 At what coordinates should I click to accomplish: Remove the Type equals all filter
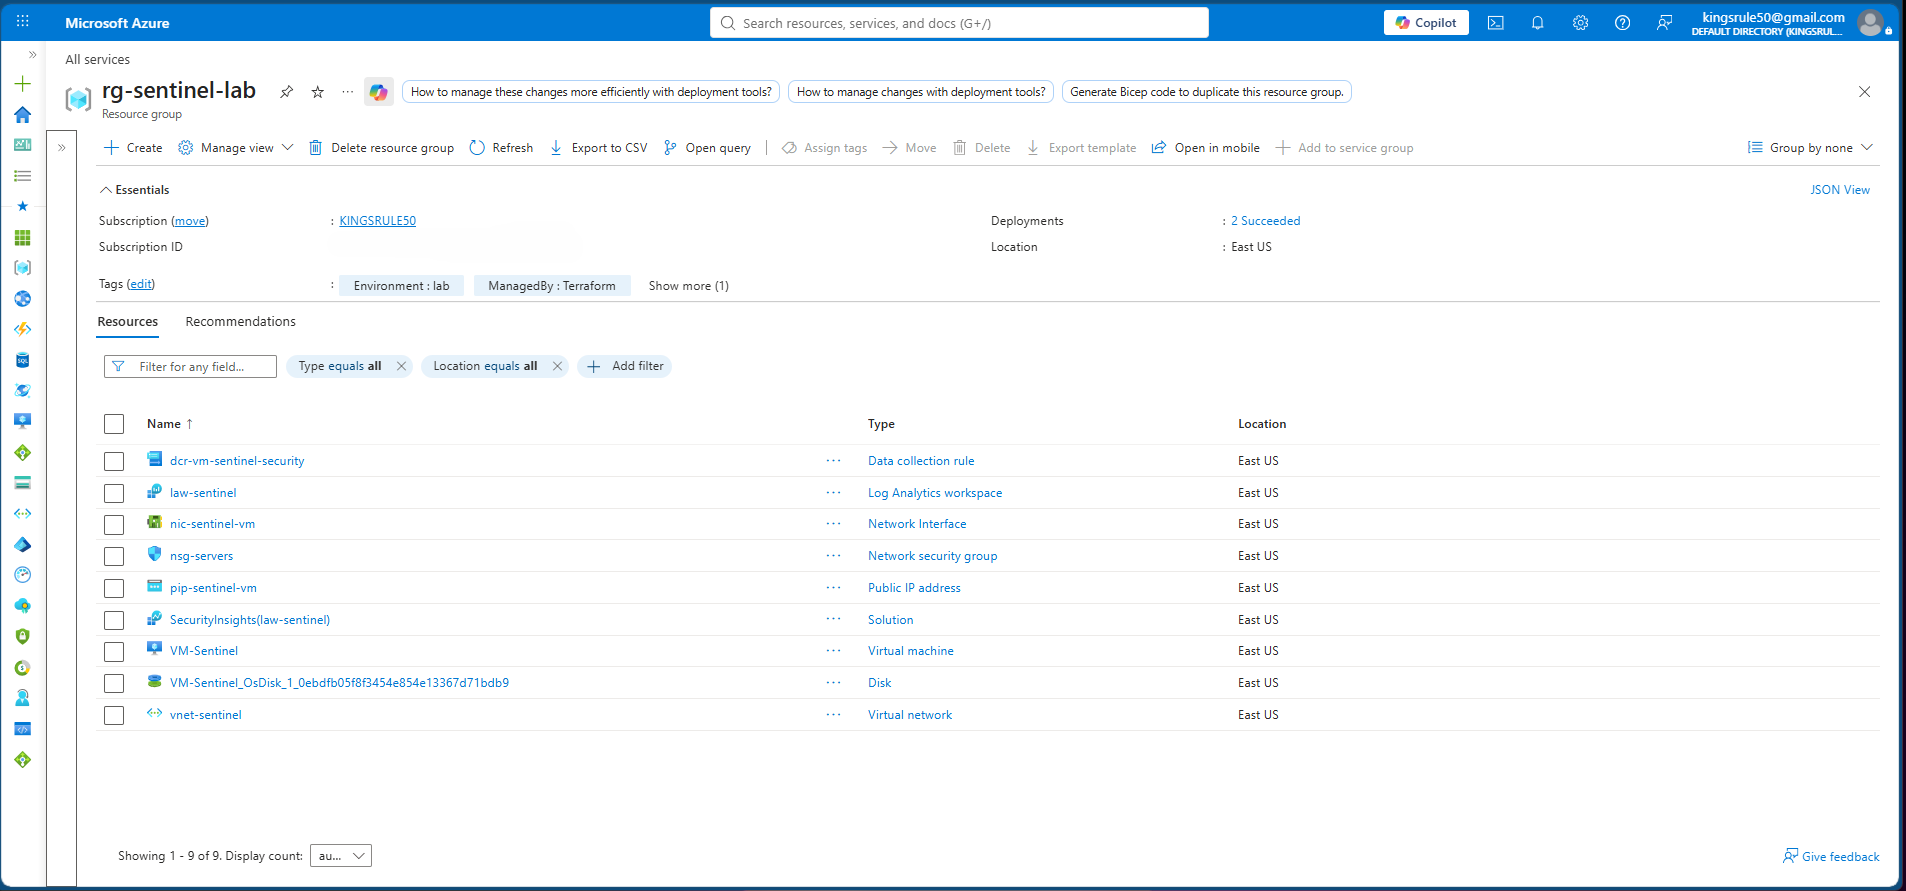pos(401,366)
